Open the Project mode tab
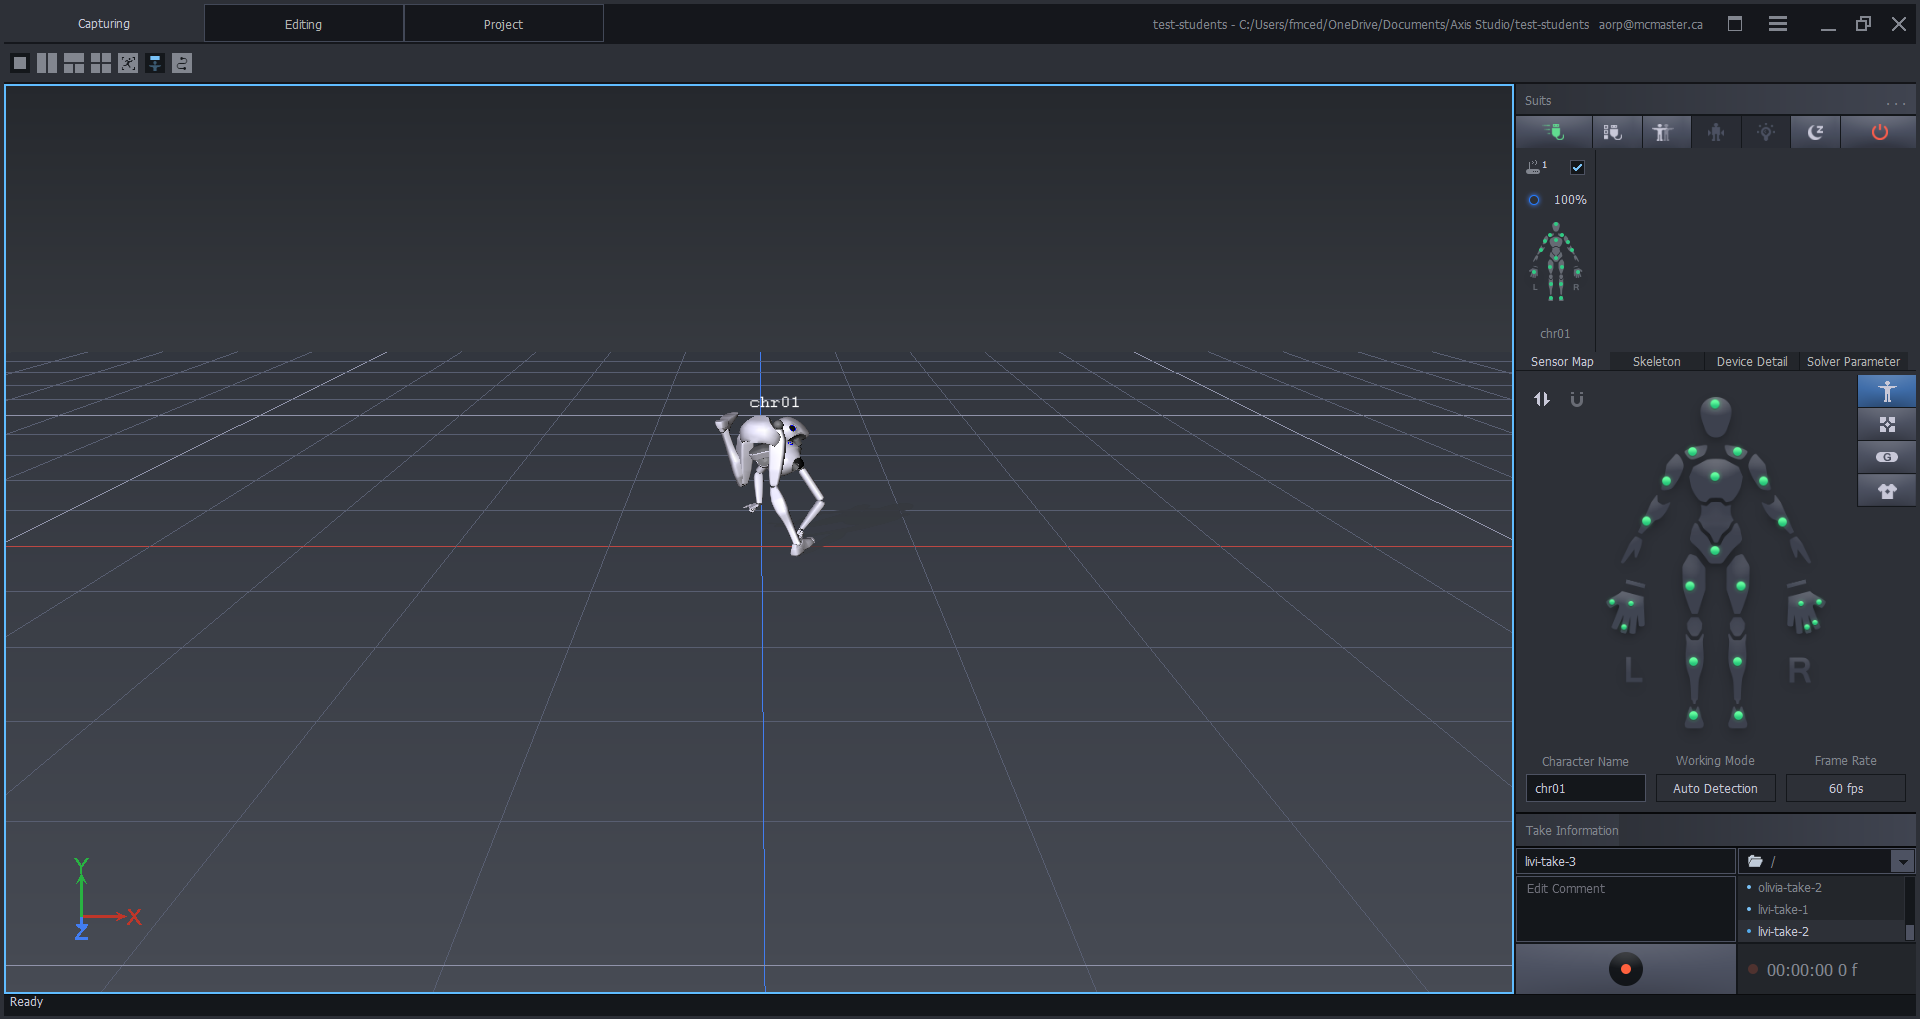The width and height of the screenshot is (1920, 1019). tap(503, 24)
